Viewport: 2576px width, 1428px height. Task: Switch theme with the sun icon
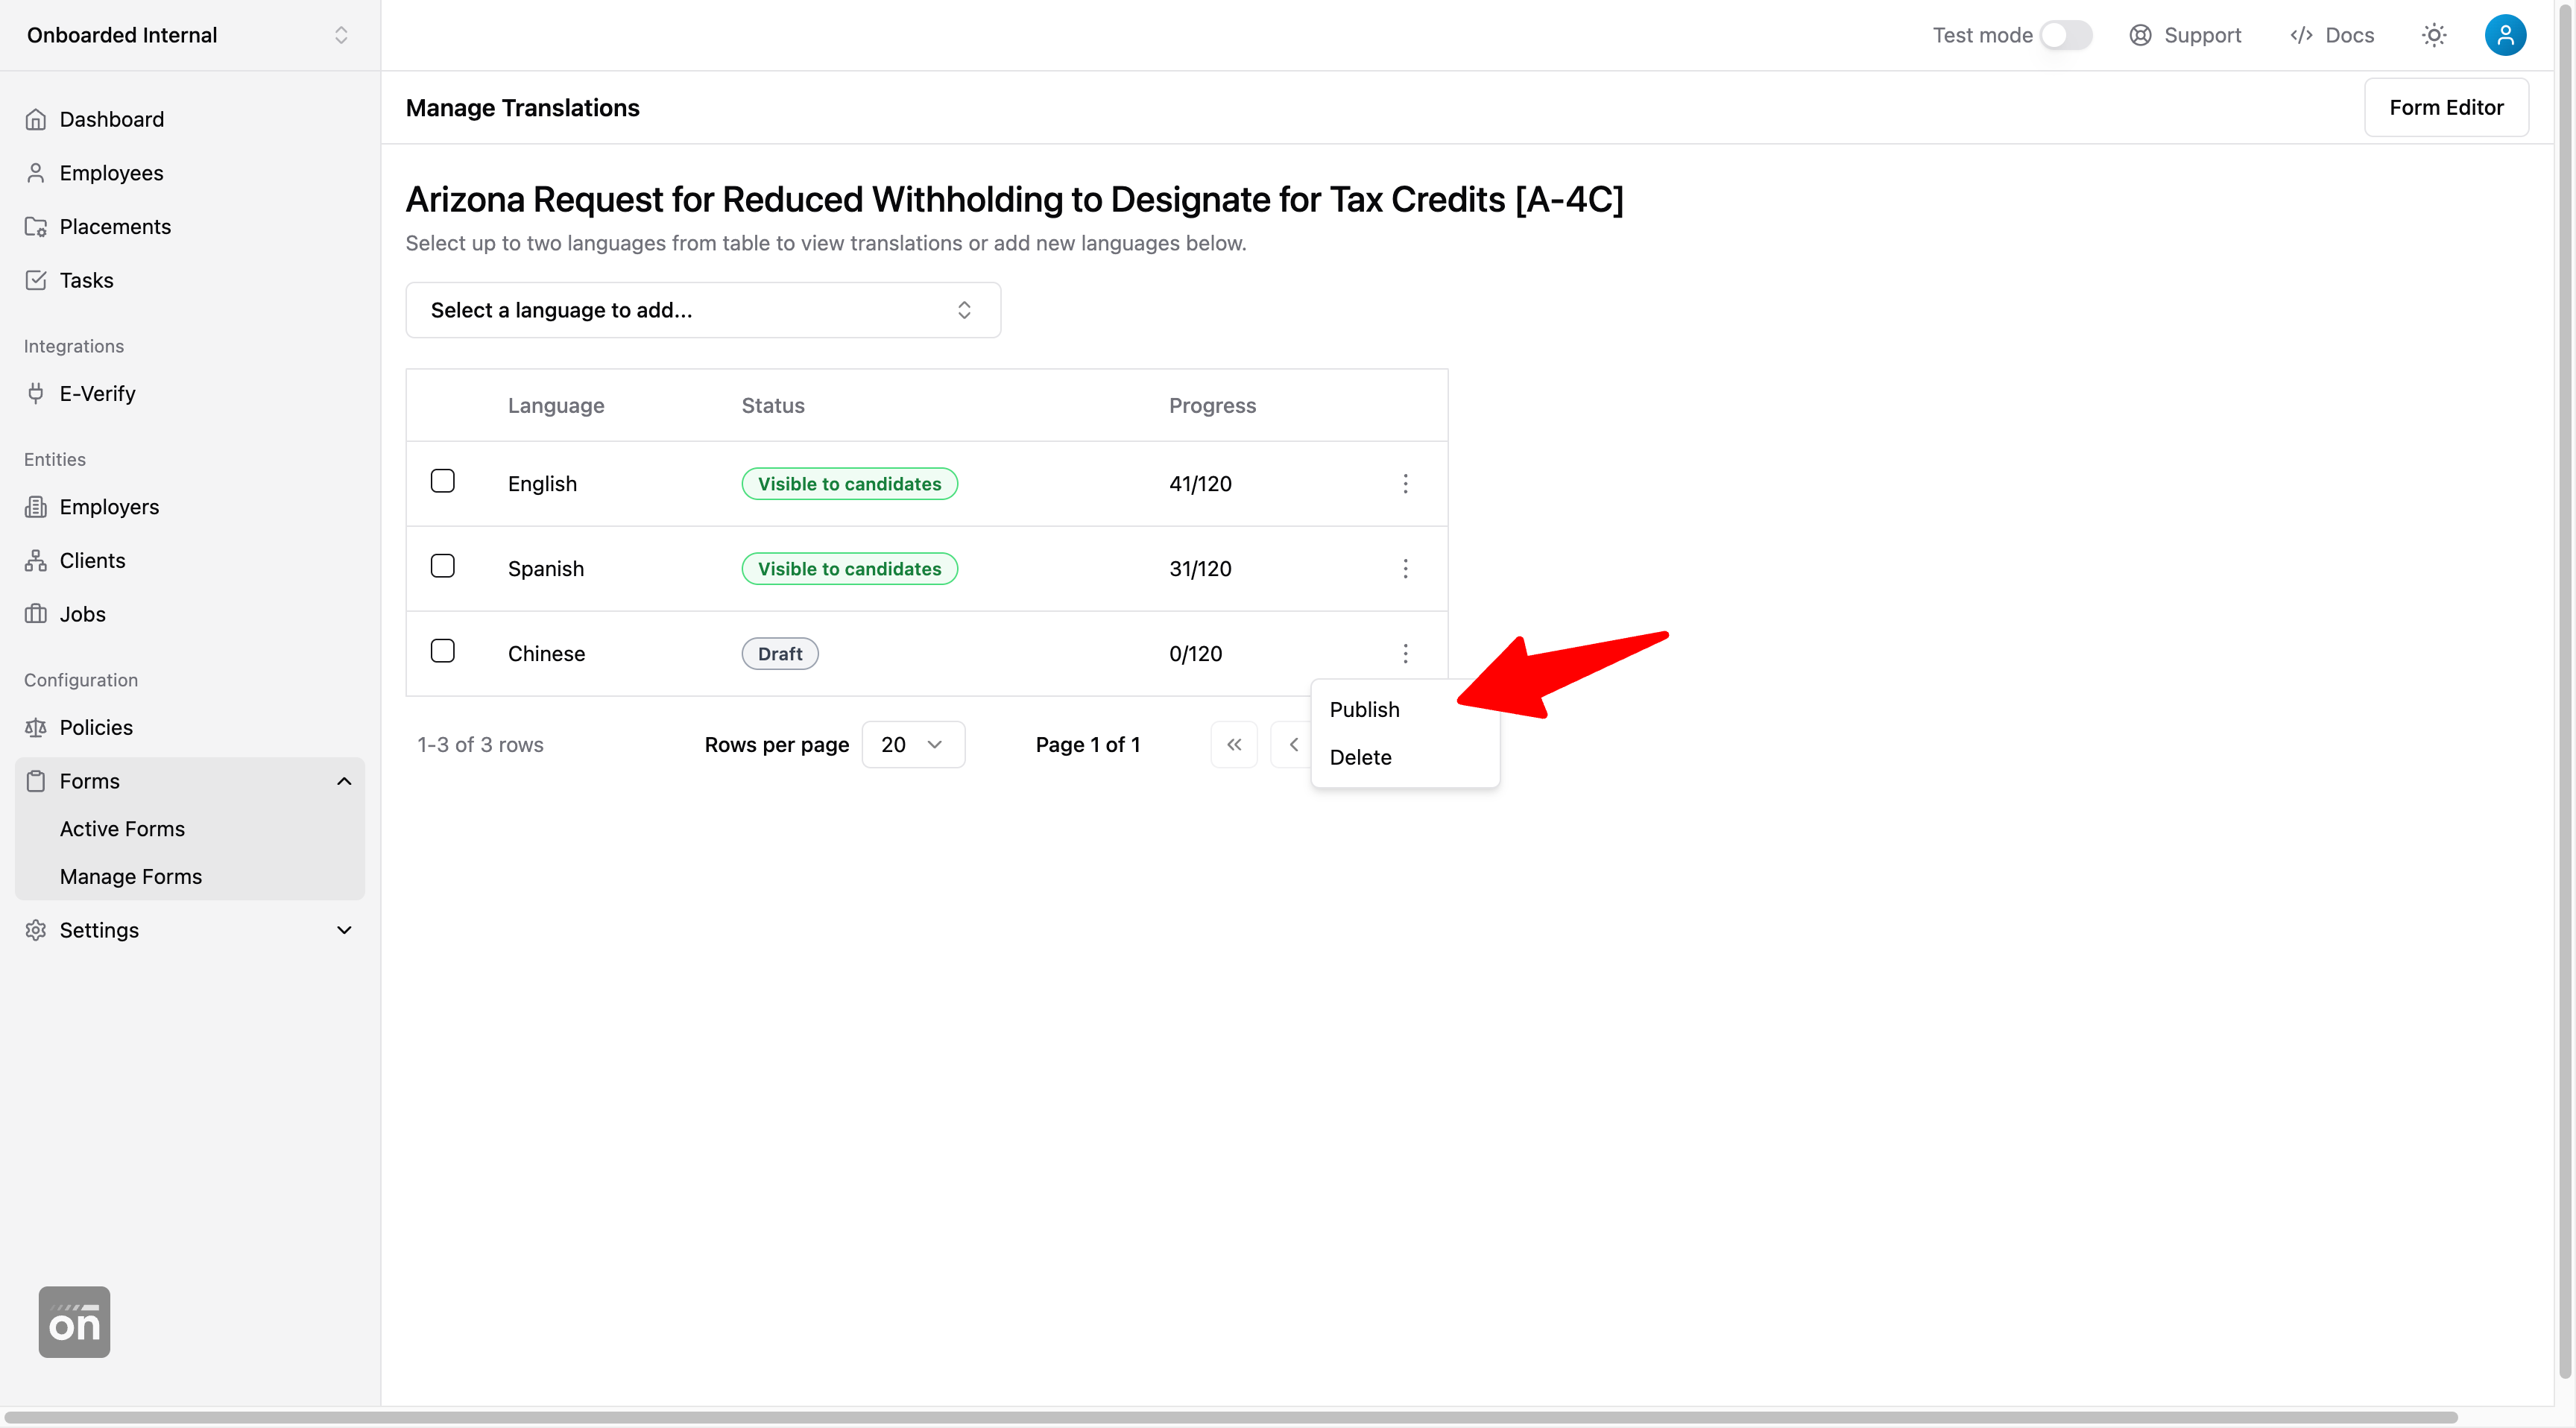click(x=2434, y=35)
